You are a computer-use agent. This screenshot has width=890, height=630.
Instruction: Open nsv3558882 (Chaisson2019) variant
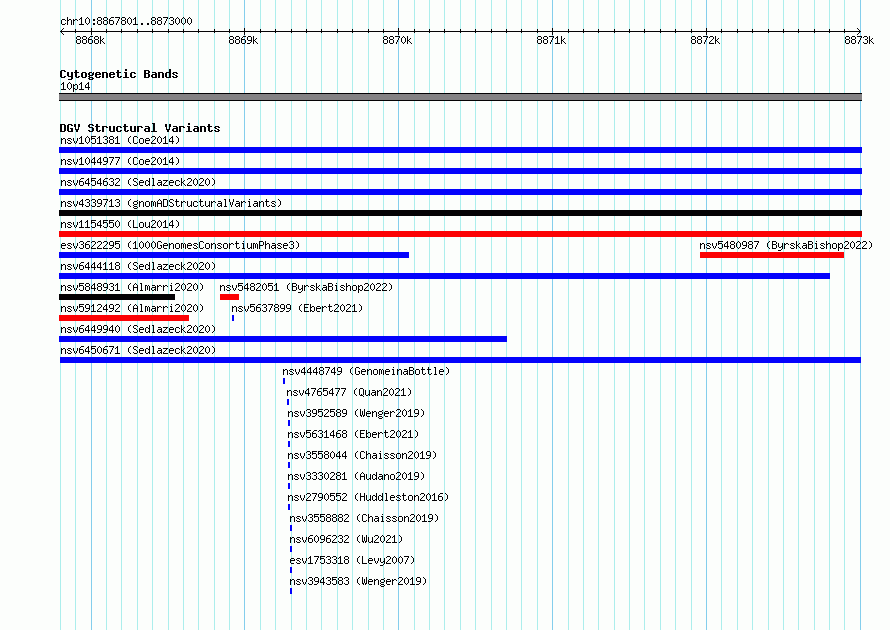tap(364, 518)
